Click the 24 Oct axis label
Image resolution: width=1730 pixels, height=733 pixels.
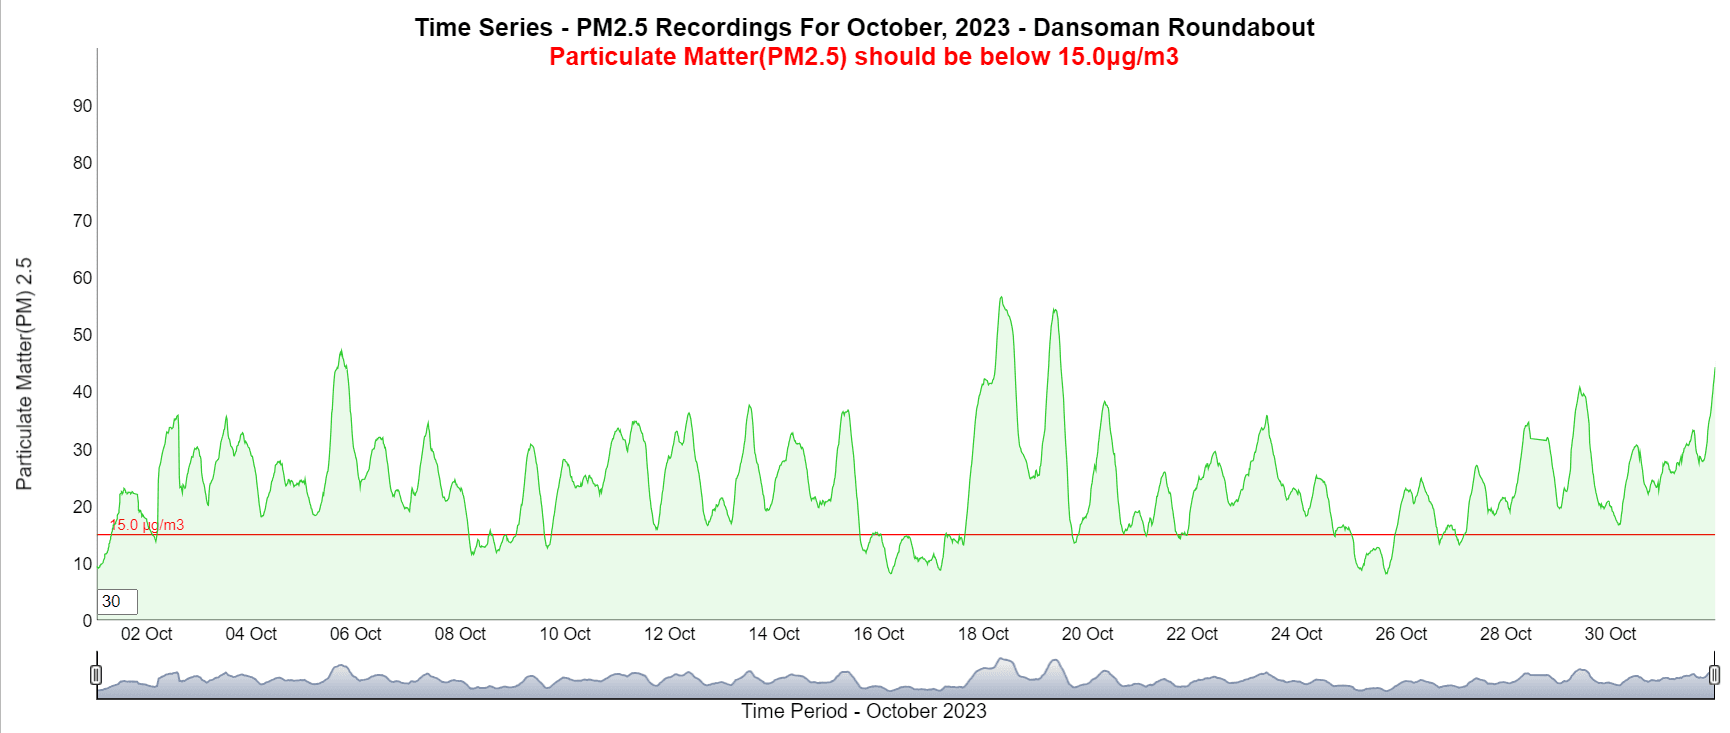click(x=1296, y=634)
